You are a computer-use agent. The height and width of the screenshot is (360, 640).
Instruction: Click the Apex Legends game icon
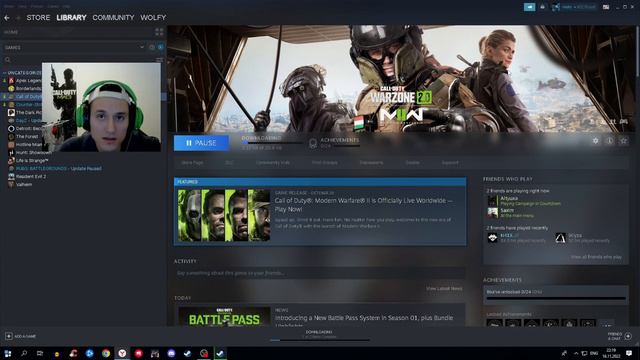(x=11, y=80)
